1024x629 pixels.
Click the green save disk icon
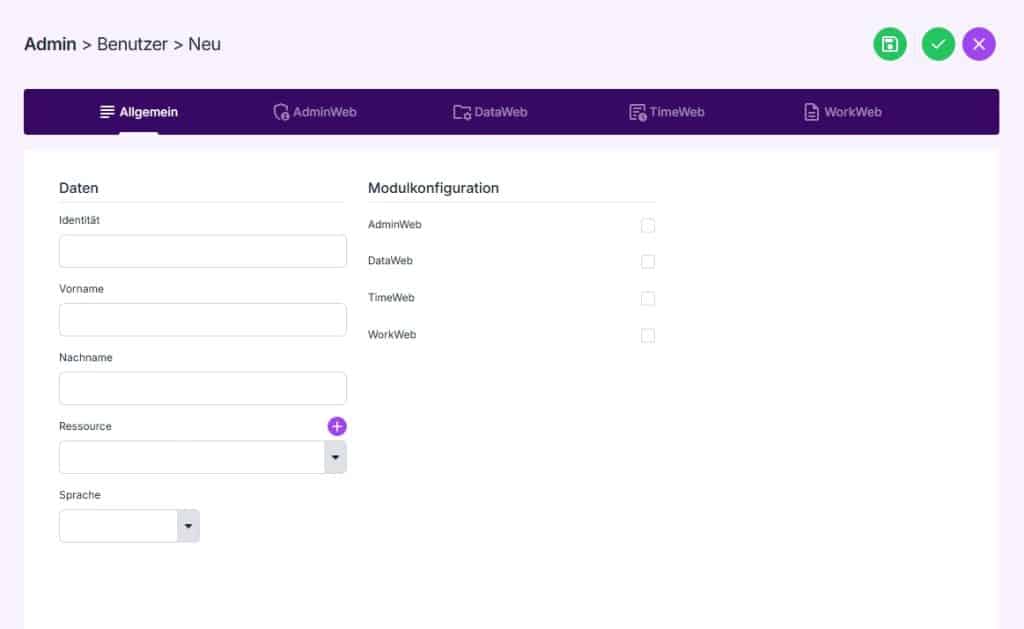point(889,44)
